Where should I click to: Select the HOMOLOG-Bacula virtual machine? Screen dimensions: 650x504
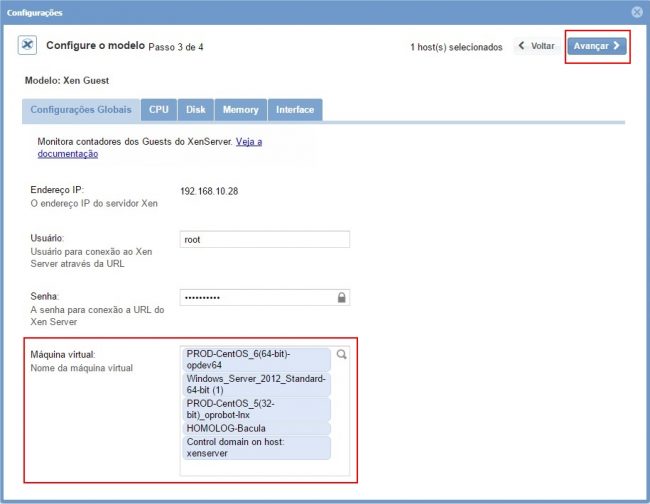coord(256,428)
